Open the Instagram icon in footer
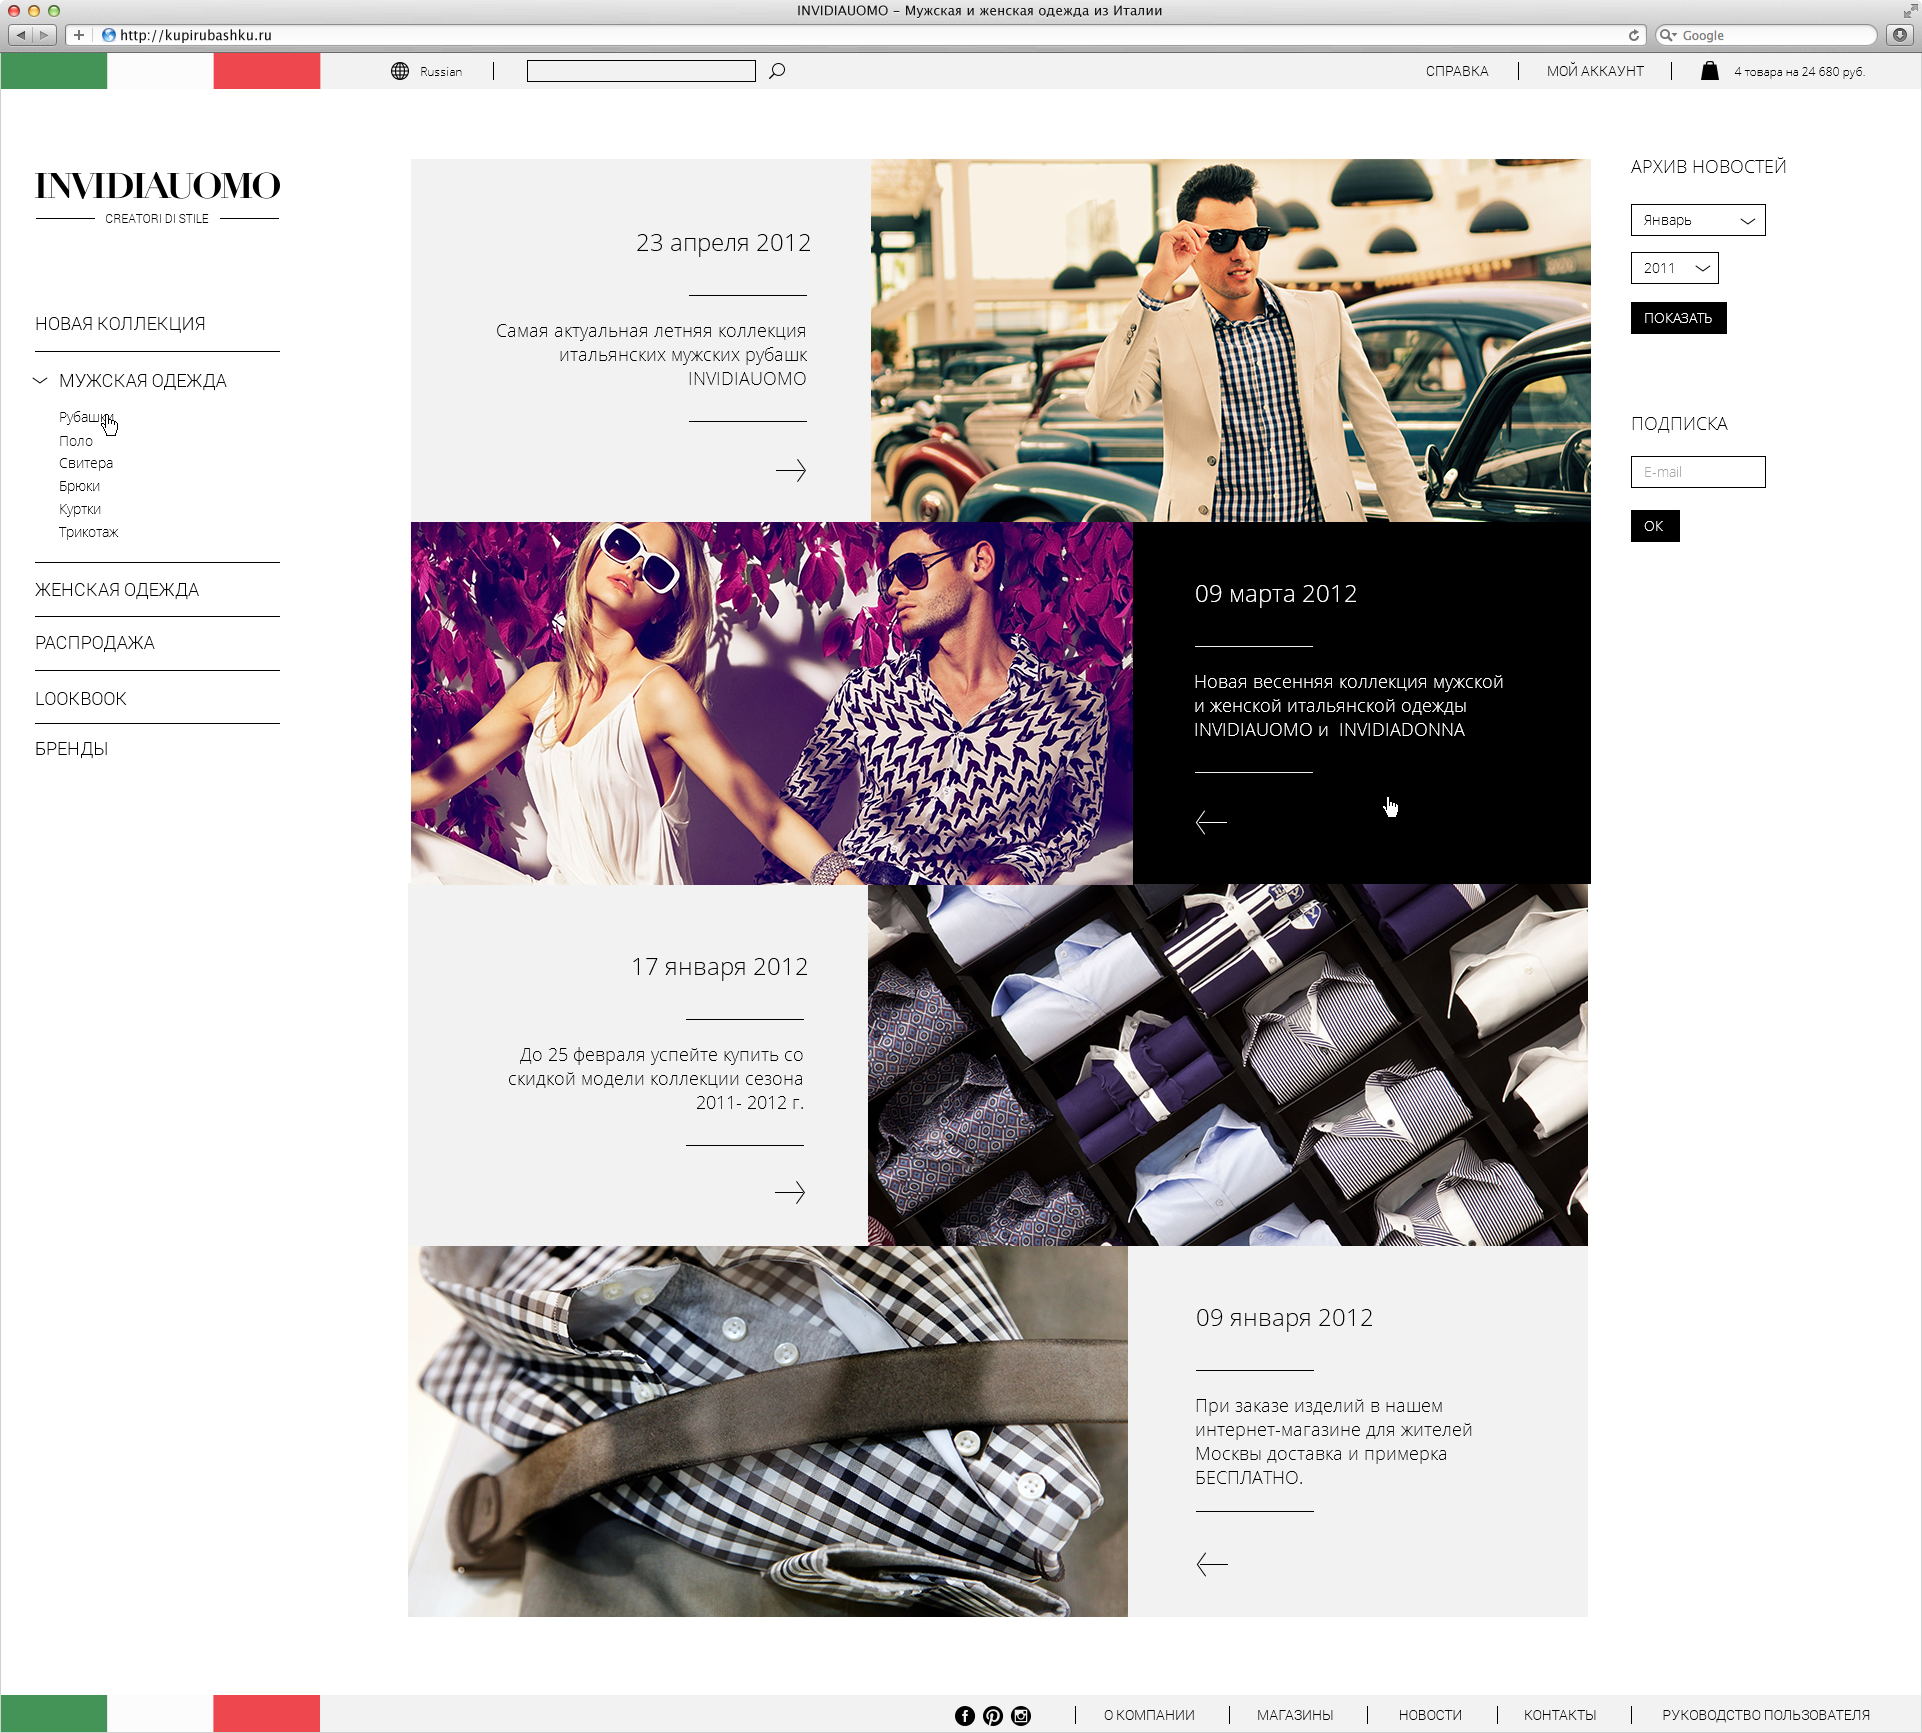The image size is (1922, 1733). click(1021, 1716)
